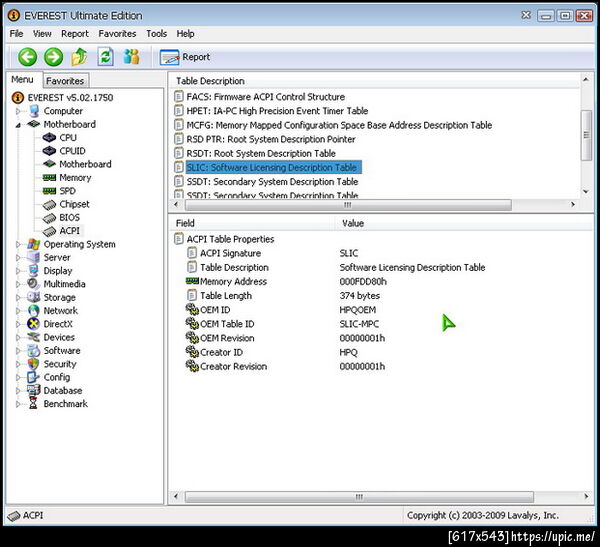Click the details pane horizontal scrollbar thumb
Image resolution: width=600 pixels, height=547 pixels.
pyautogui.click(x=359, y=497)
